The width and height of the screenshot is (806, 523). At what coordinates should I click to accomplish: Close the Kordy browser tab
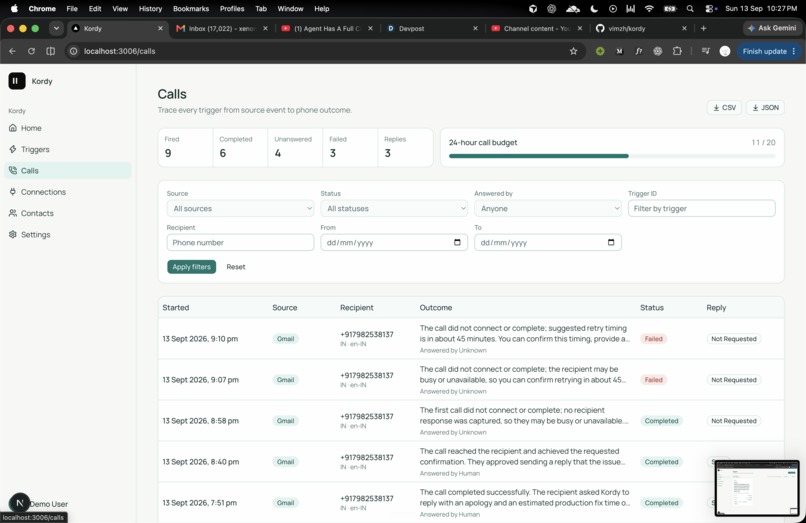point(160,28)
